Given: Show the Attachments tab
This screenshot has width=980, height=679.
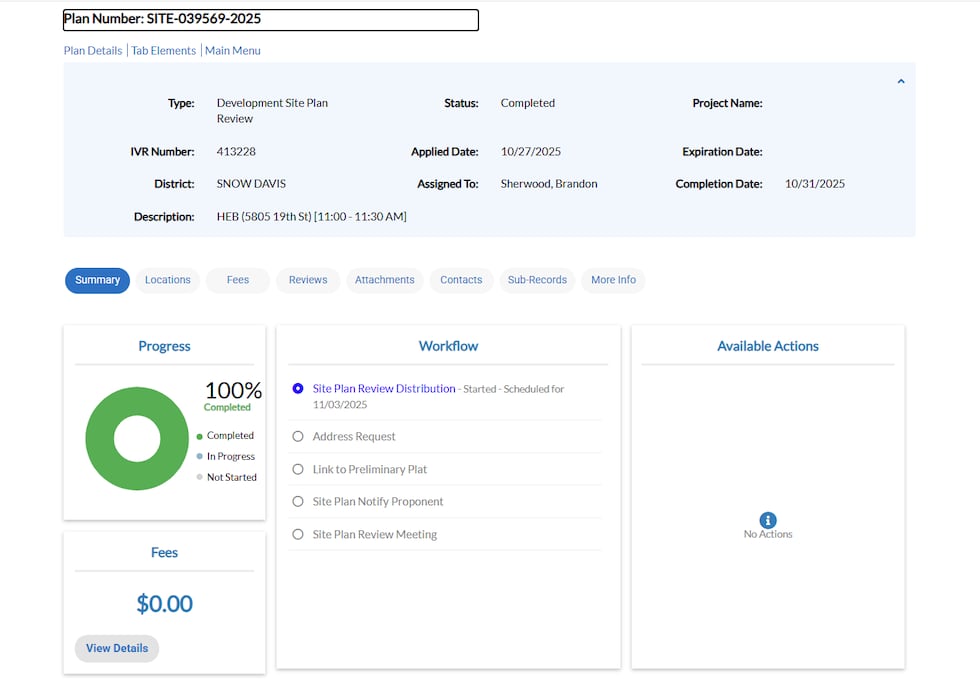Looking at the screenshot, I should (384, 280).
